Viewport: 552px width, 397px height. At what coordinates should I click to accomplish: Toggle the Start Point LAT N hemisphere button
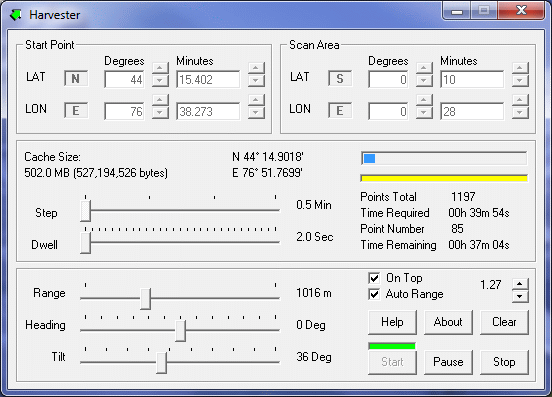point(76,78)
